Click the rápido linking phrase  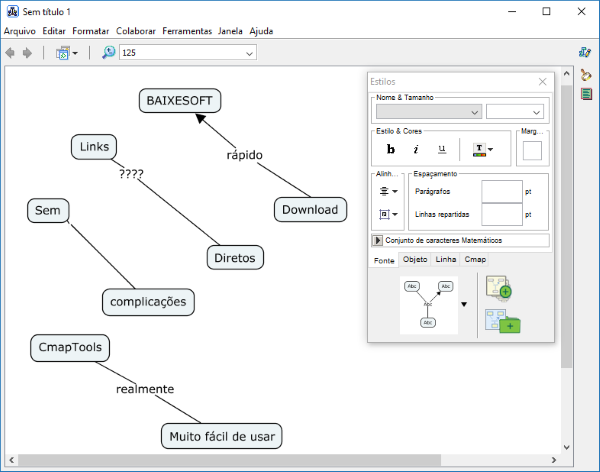(245, 155)
